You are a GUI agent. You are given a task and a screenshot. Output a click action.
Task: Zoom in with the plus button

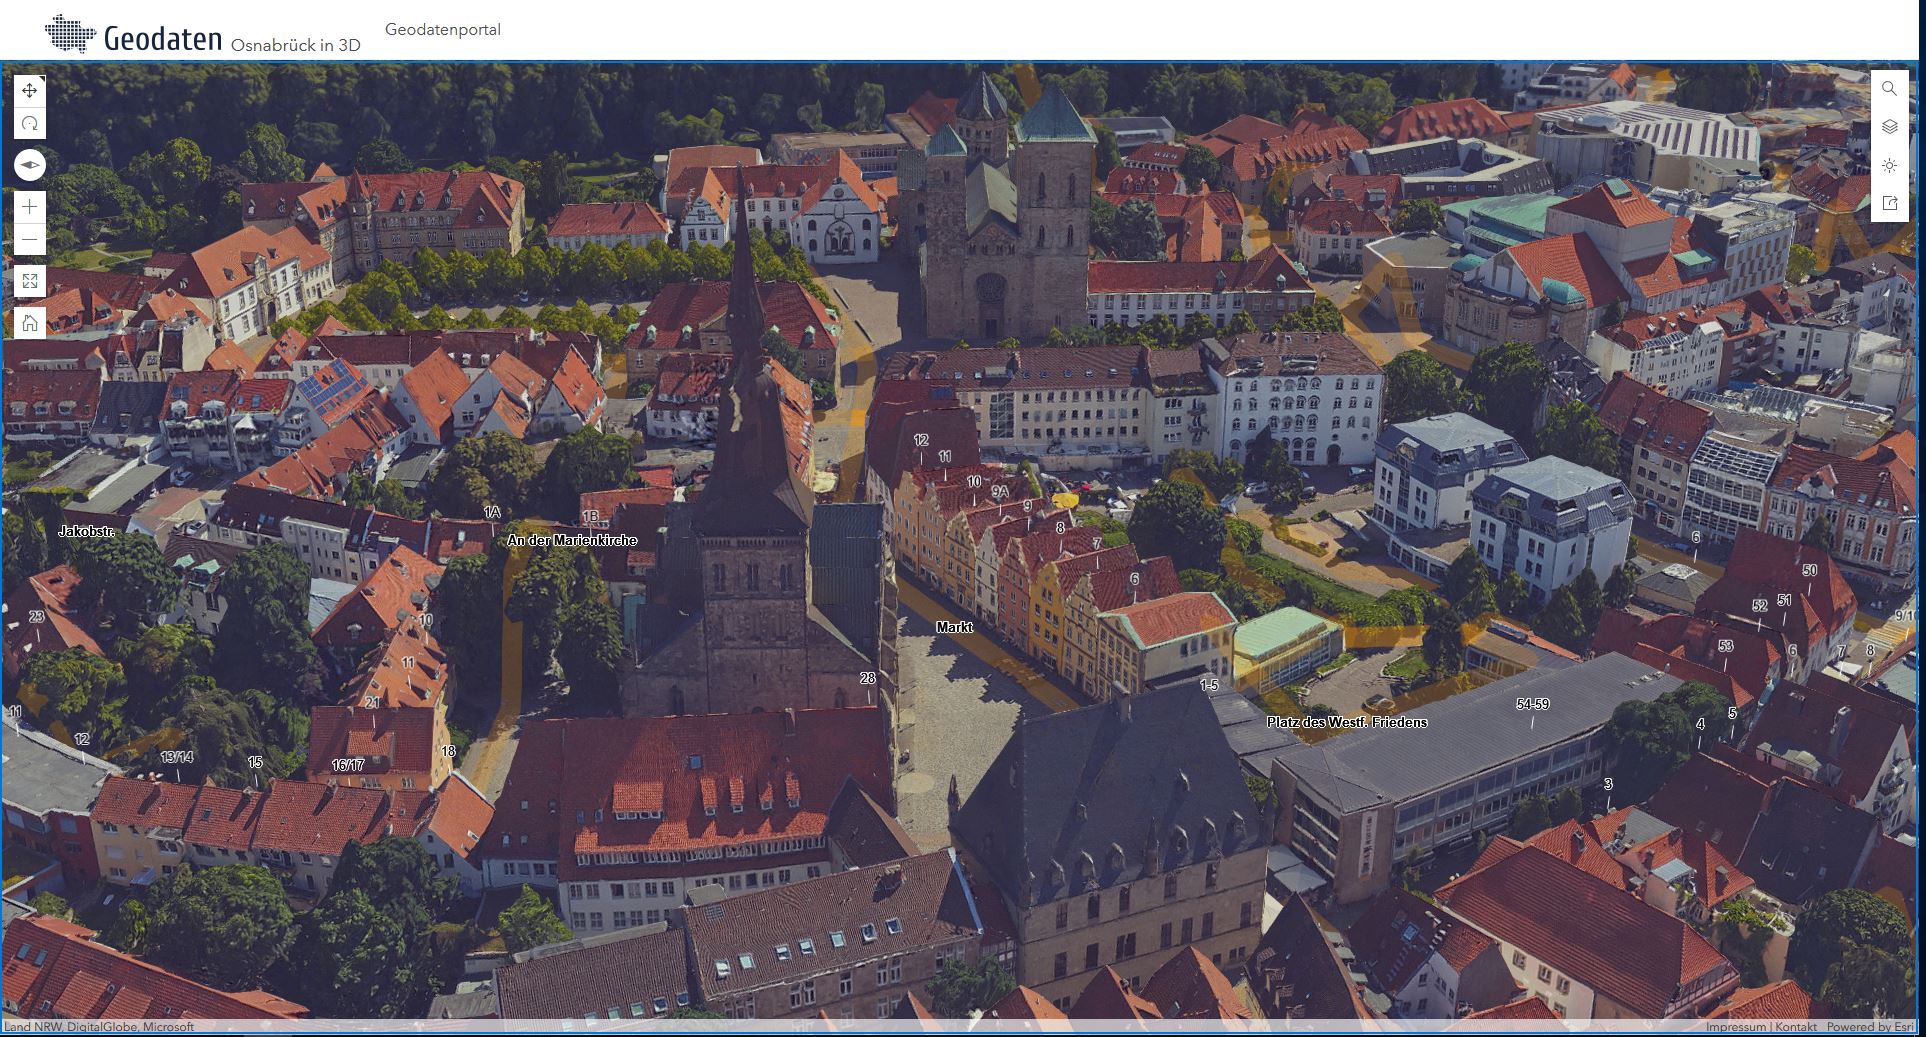[x=30, y=207]
